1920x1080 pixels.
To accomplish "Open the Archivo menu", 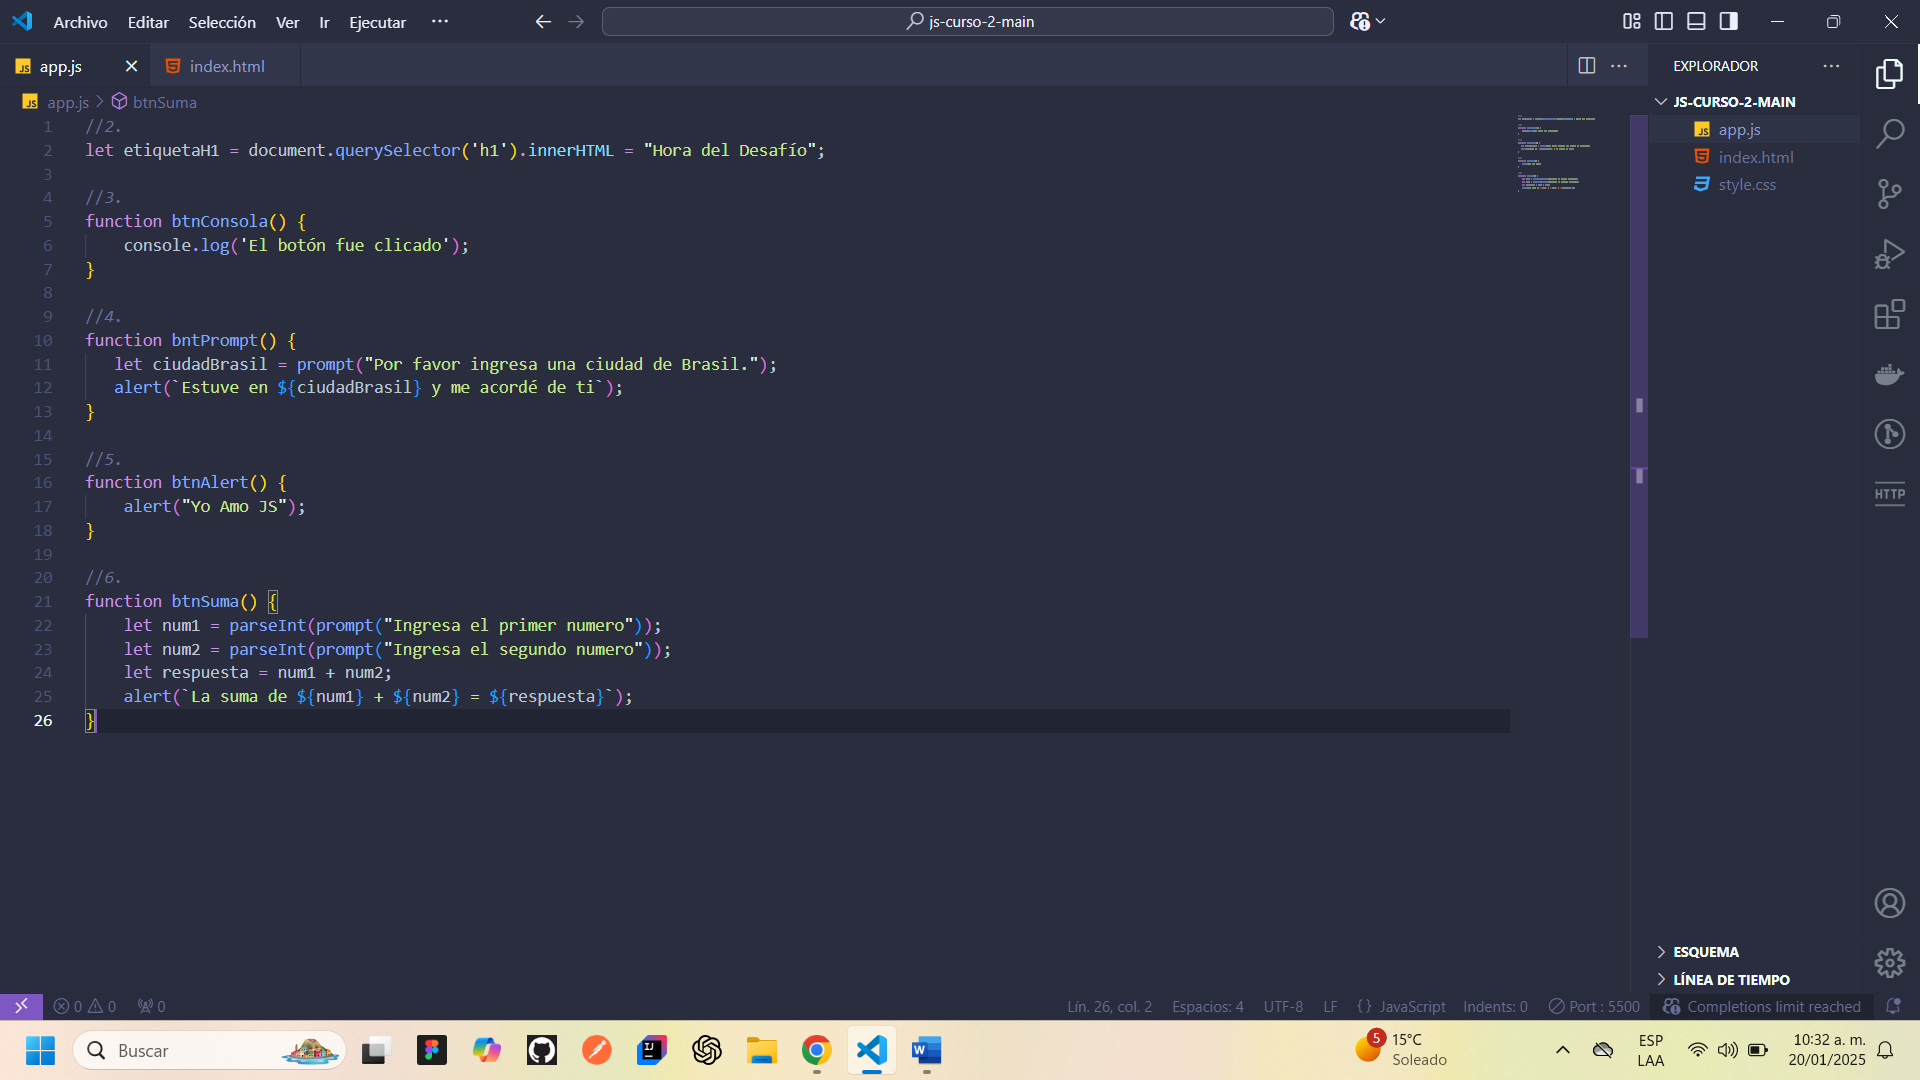I will pos(80,21).
